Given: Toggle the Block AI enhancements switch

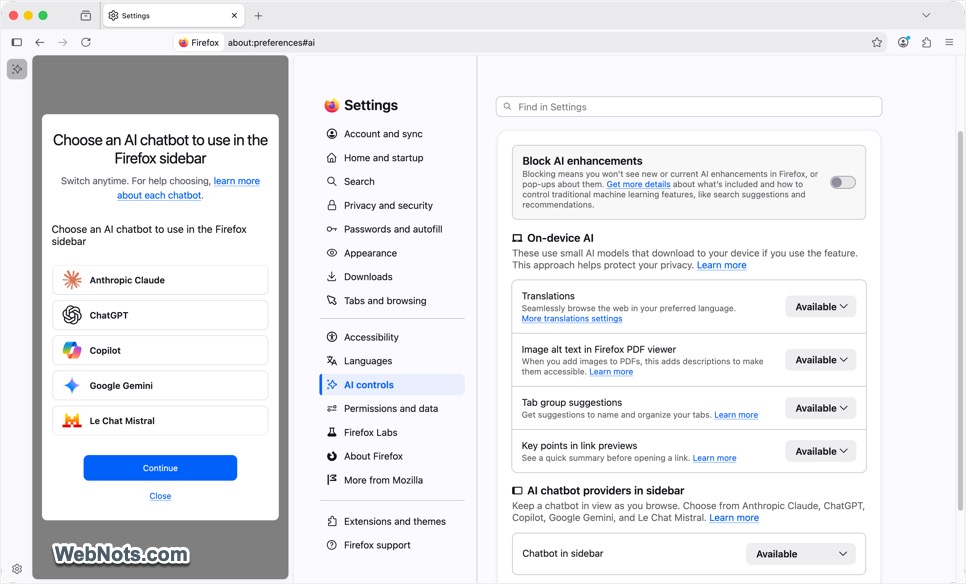Looking at the screenshot, I should click(x=843, y=182).
